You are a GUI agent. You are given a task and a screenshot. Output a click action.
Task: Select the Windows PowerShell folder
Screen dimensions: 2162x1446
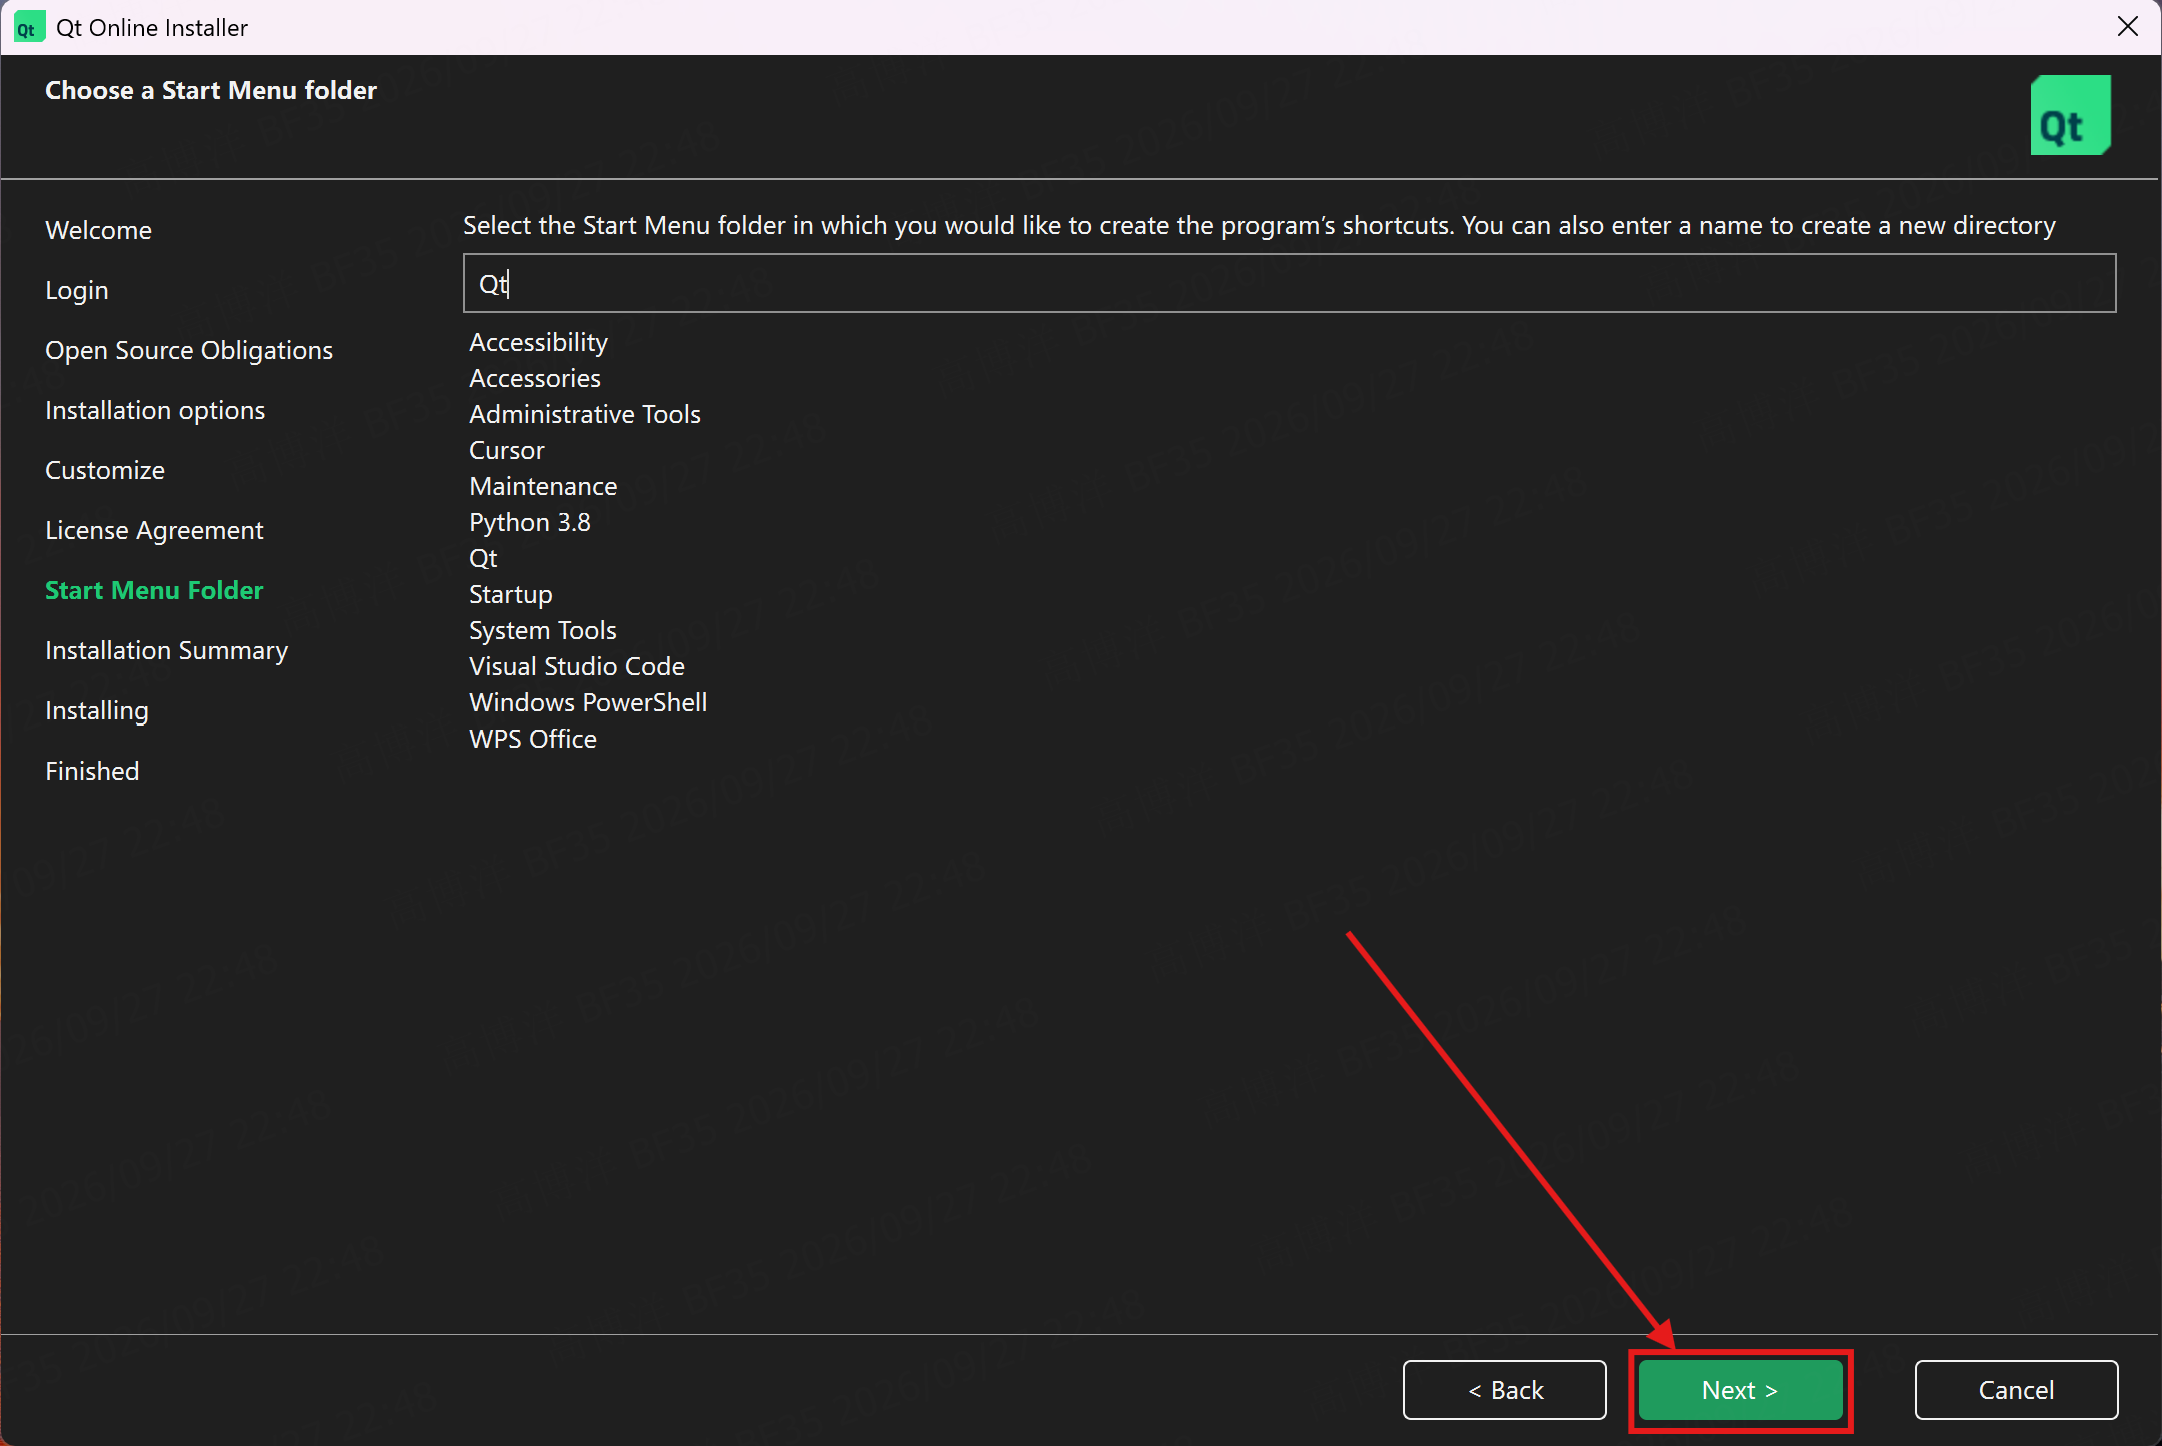tap(588, 702)
